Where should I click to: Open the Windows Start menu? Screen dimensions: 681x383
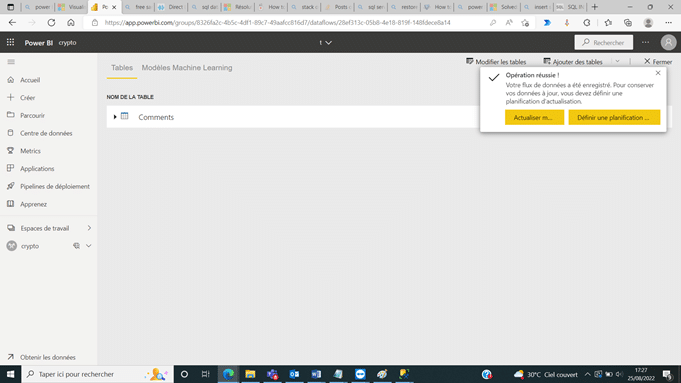[x=10, y=374]
